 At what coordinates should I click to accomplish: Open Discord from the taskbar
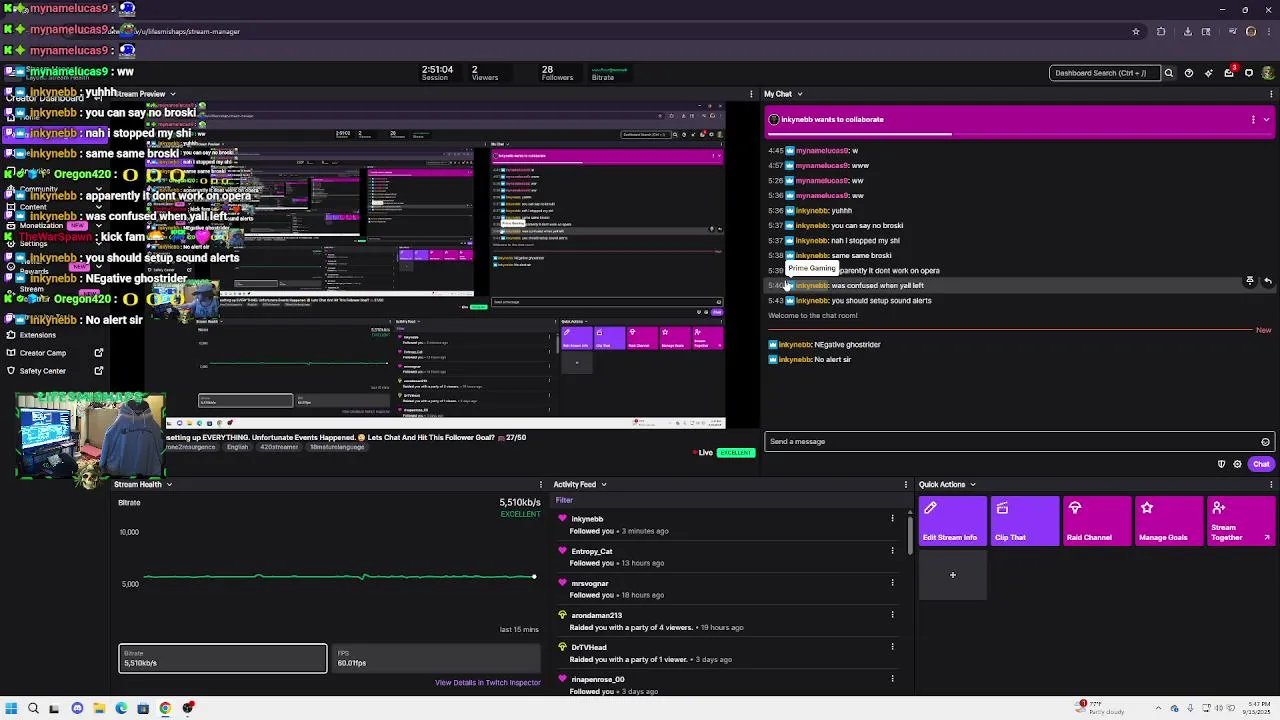click(77, 708)
